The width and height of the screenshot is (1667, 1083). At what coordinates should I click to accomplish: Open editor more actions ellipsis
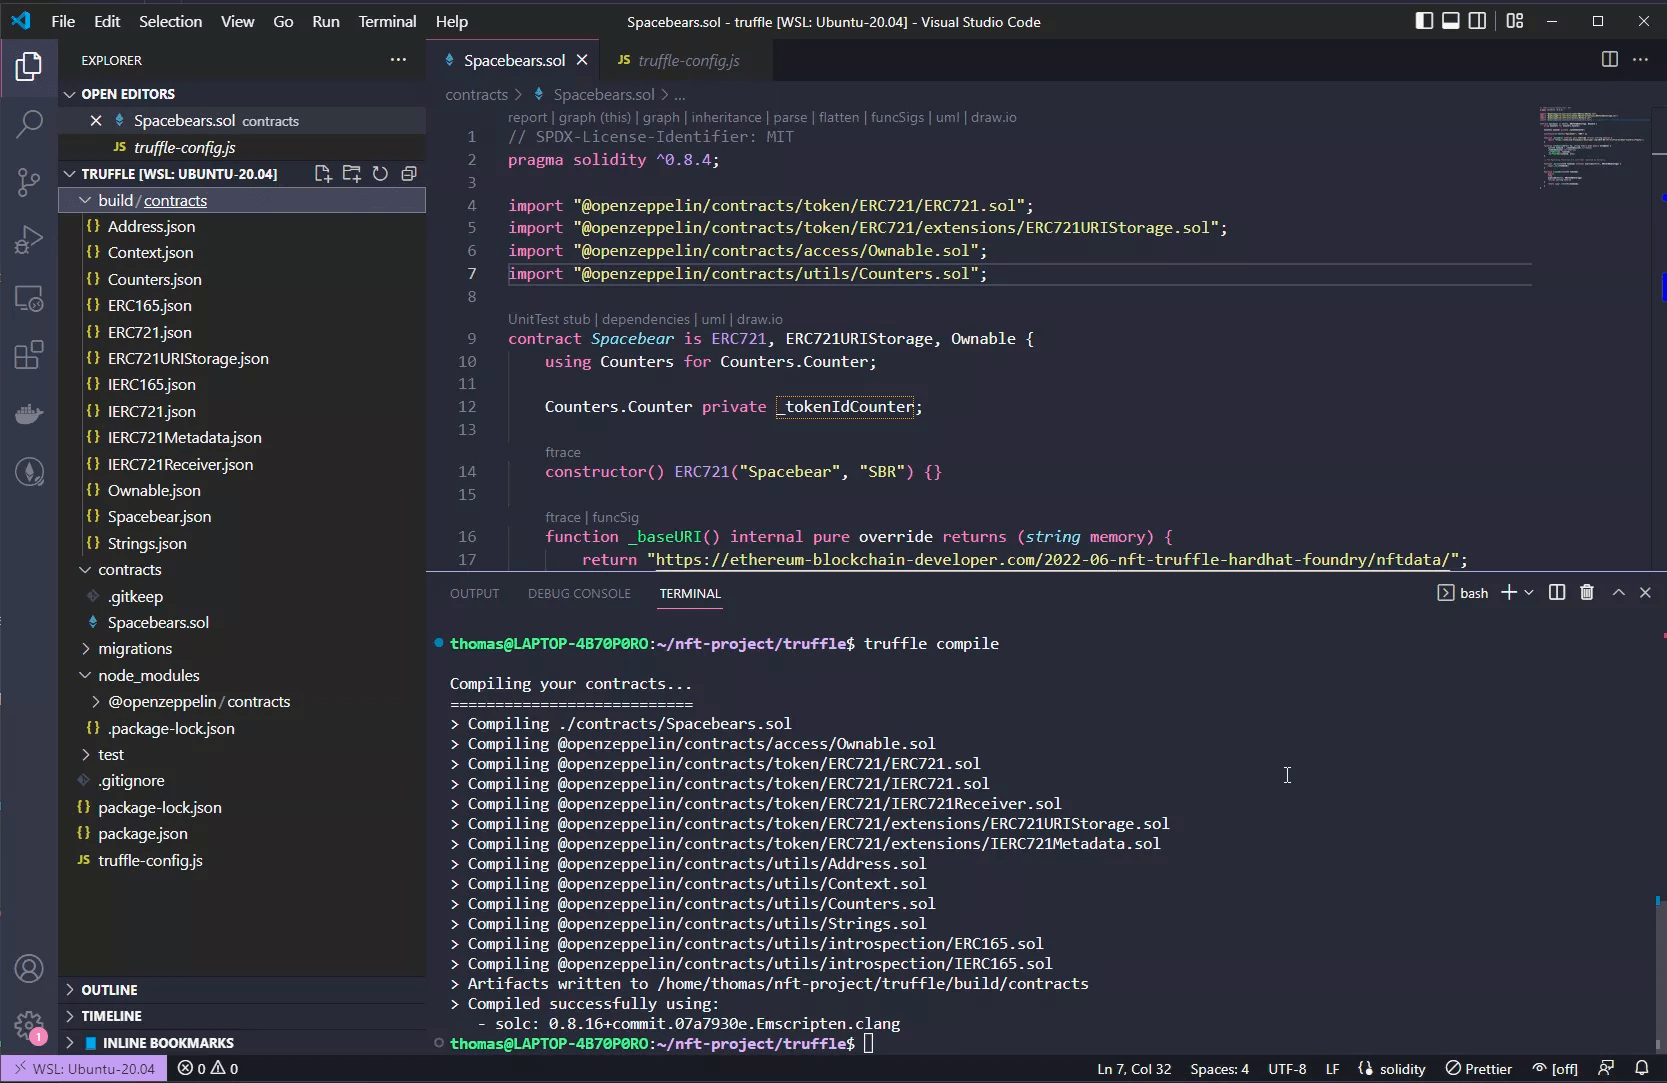tap(1640, 60)
